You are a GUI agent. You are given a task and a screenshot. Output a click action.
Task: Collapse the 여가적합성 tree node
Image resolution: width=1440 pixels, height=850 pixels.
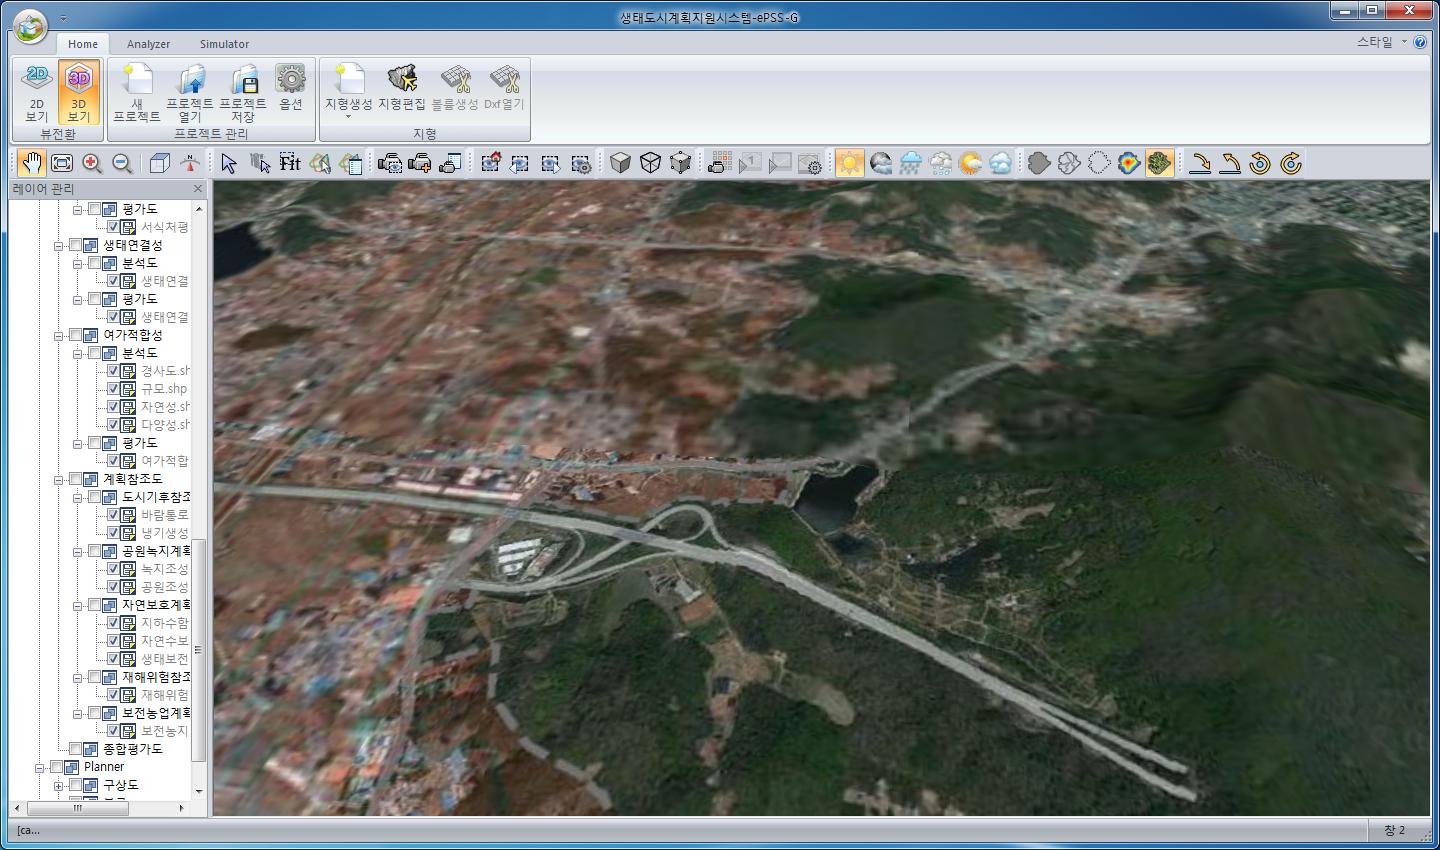pyautogui.click(x=59, y=335)
